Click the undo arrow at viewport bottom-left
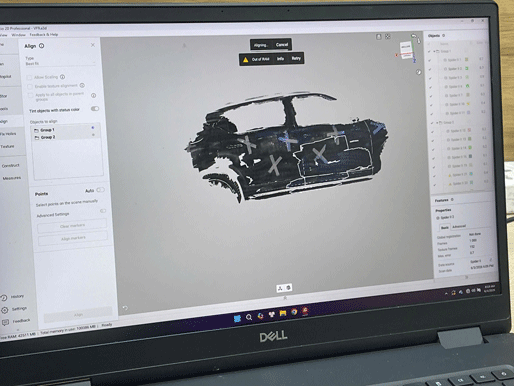This screenshot has height=386, width=514. point(125,308)
